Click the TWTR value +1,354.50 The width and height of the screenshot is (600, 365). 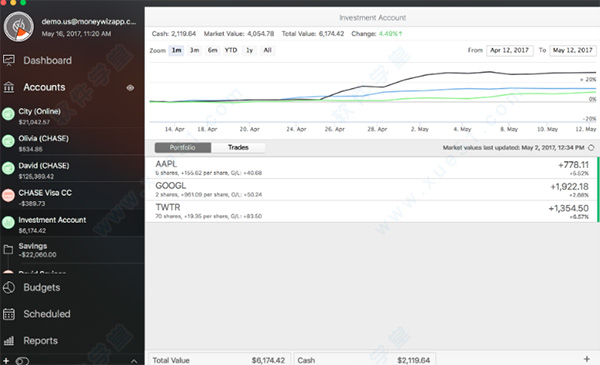click(x=569, y=209)
